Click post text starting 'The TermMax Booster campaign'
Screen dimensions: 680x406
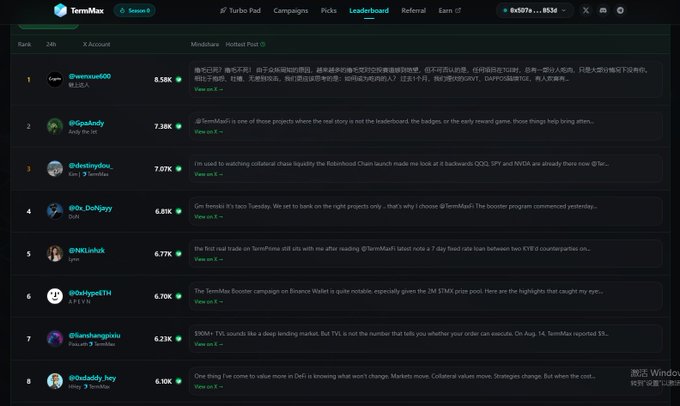tap(399, 291)
